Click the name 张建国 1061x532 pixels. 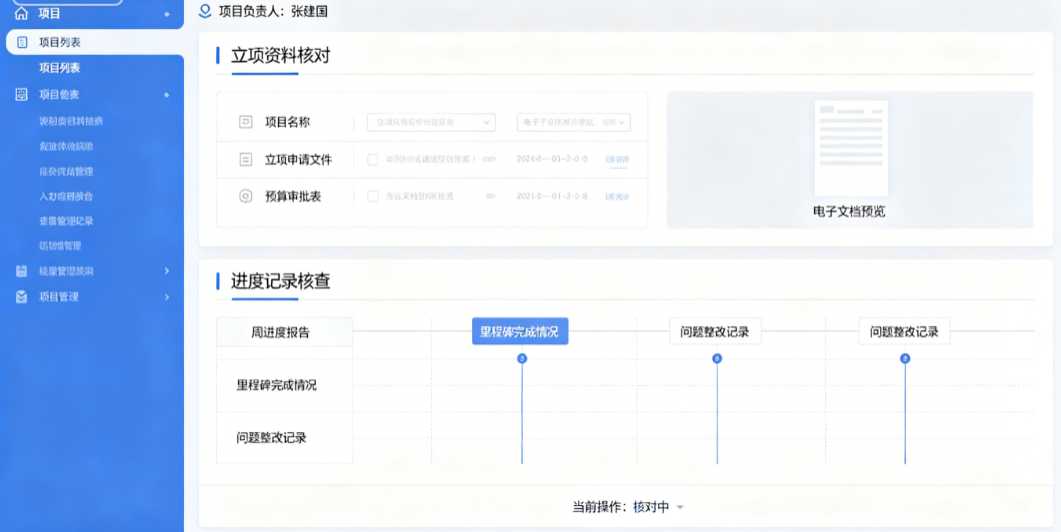[309, 12]
